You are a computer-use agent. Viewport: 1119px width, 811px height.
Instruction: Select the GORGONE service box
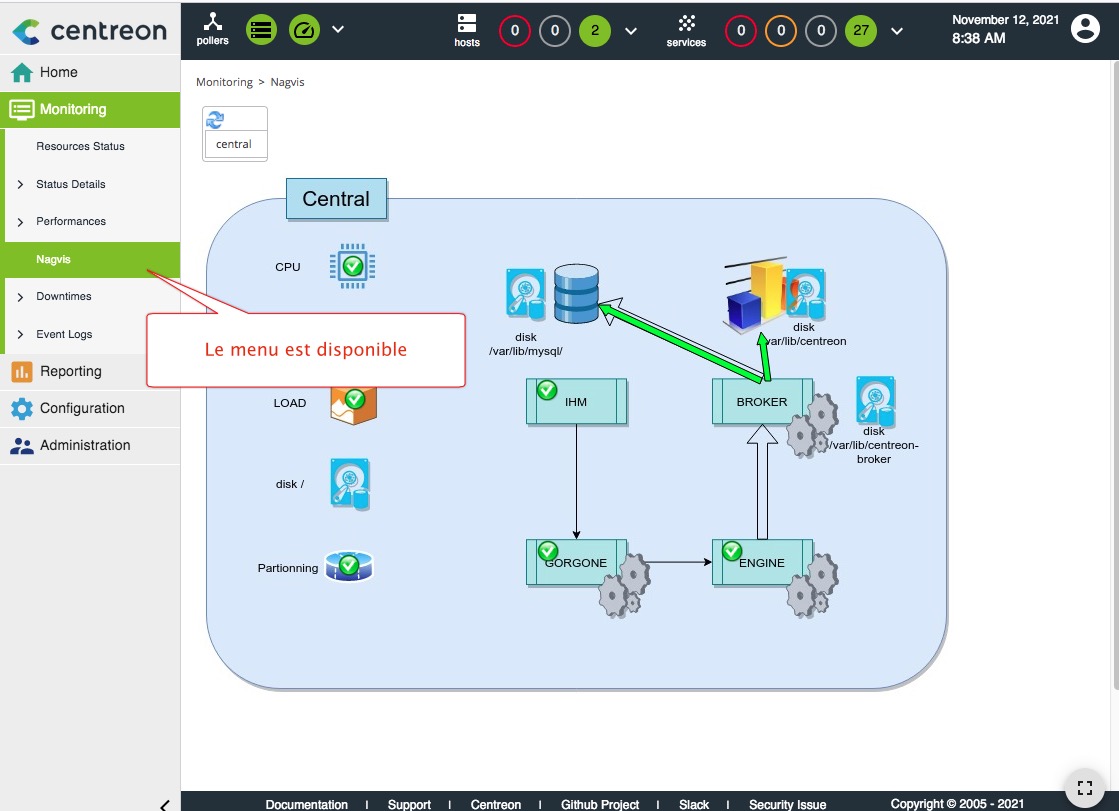[576, 562]
